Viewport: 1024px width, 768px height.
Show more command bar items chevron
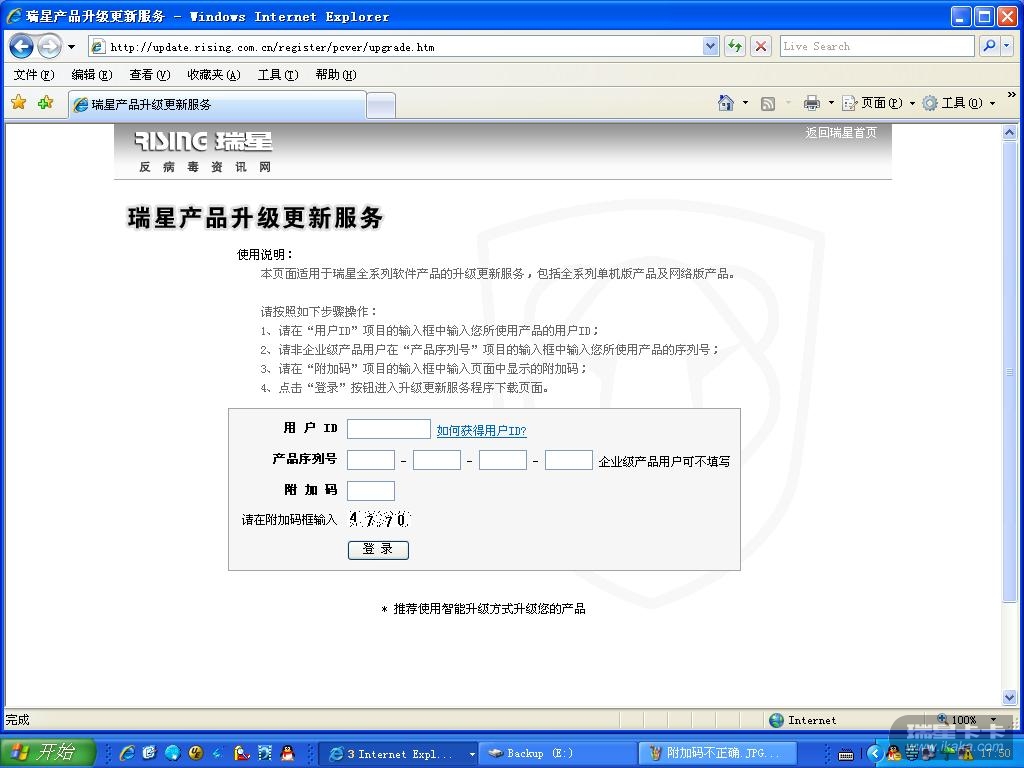(1012, 95)
